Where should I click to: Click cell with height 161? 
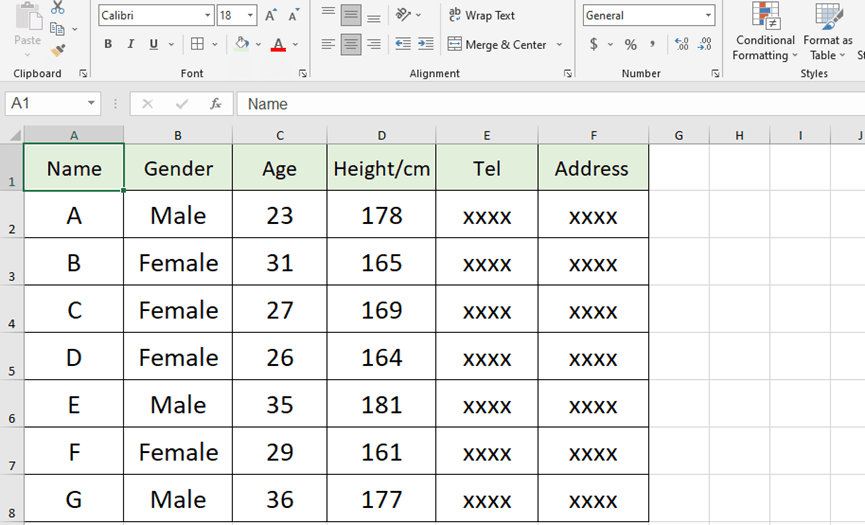click(x=382, y=451)
